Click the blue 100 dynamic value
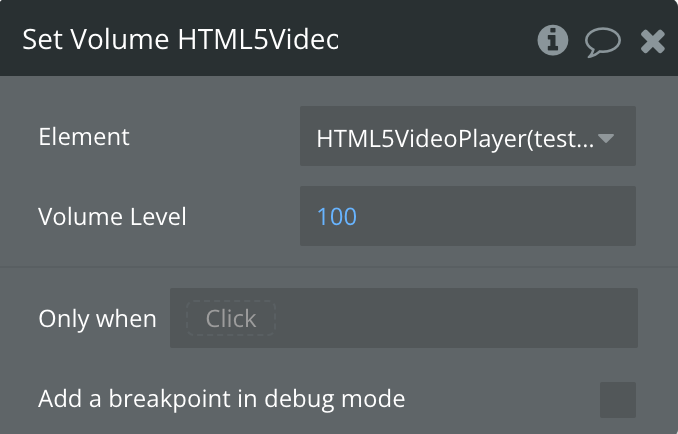This screenshot has width=678, height=434. (x=337, y=217)
